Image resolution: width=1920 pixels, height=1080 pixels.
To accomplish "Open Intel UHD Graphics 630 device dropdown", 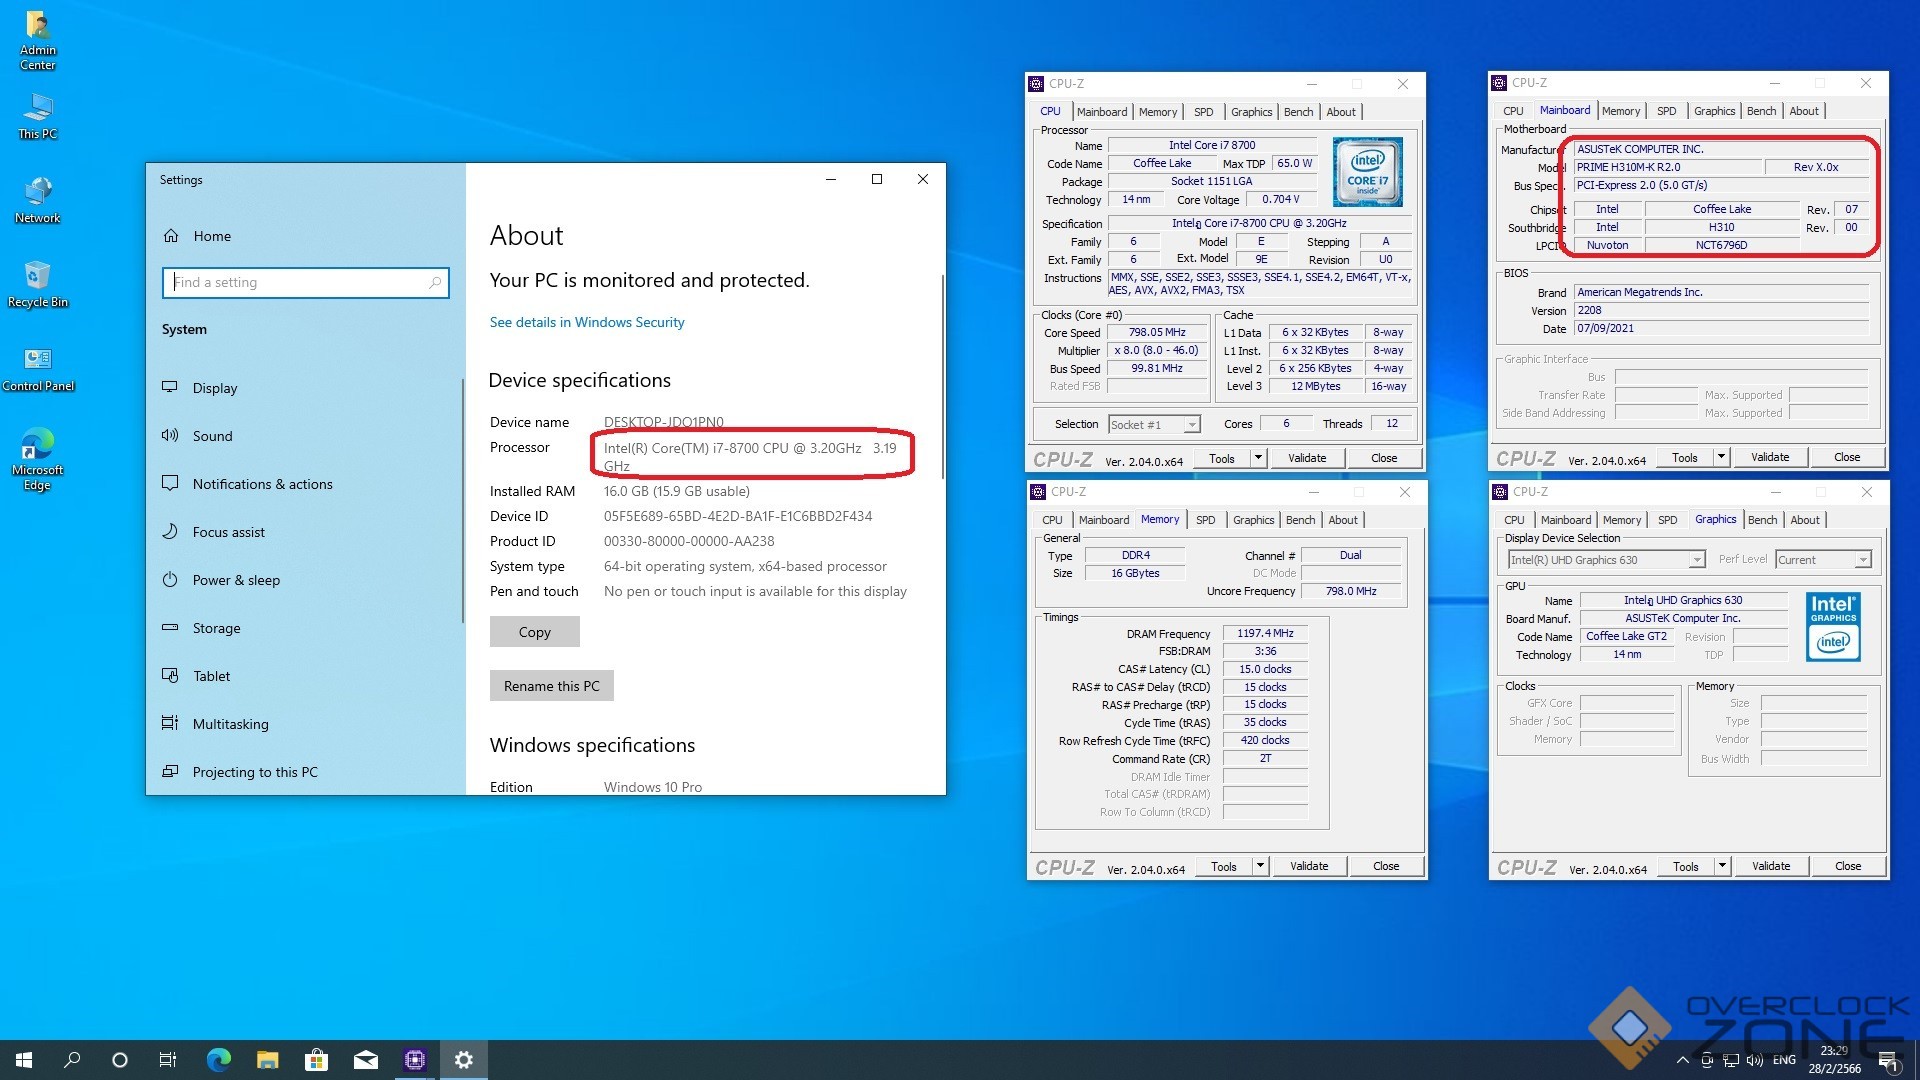I will click(1696, 560).
